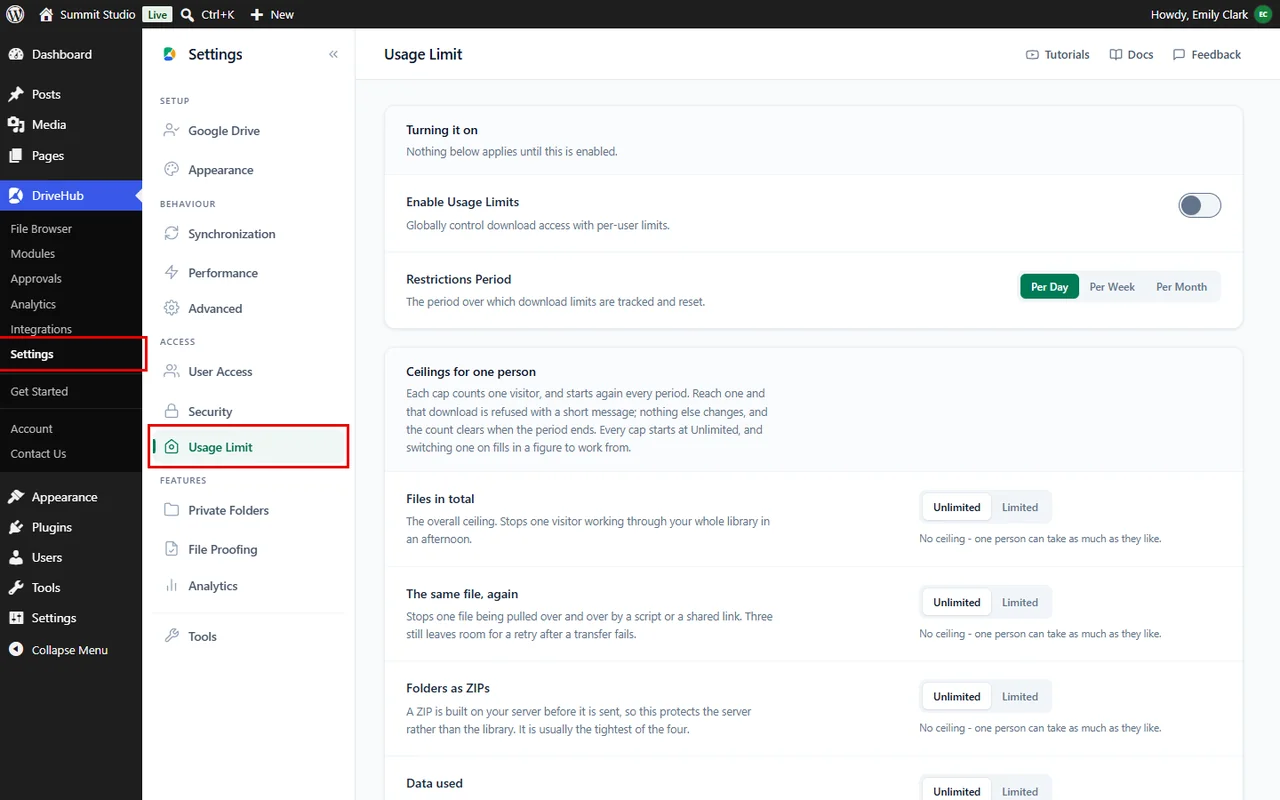Screen dimensions: 1280x800
Task: Open the User Access settings tab
Action: click(x=248, y=371)
